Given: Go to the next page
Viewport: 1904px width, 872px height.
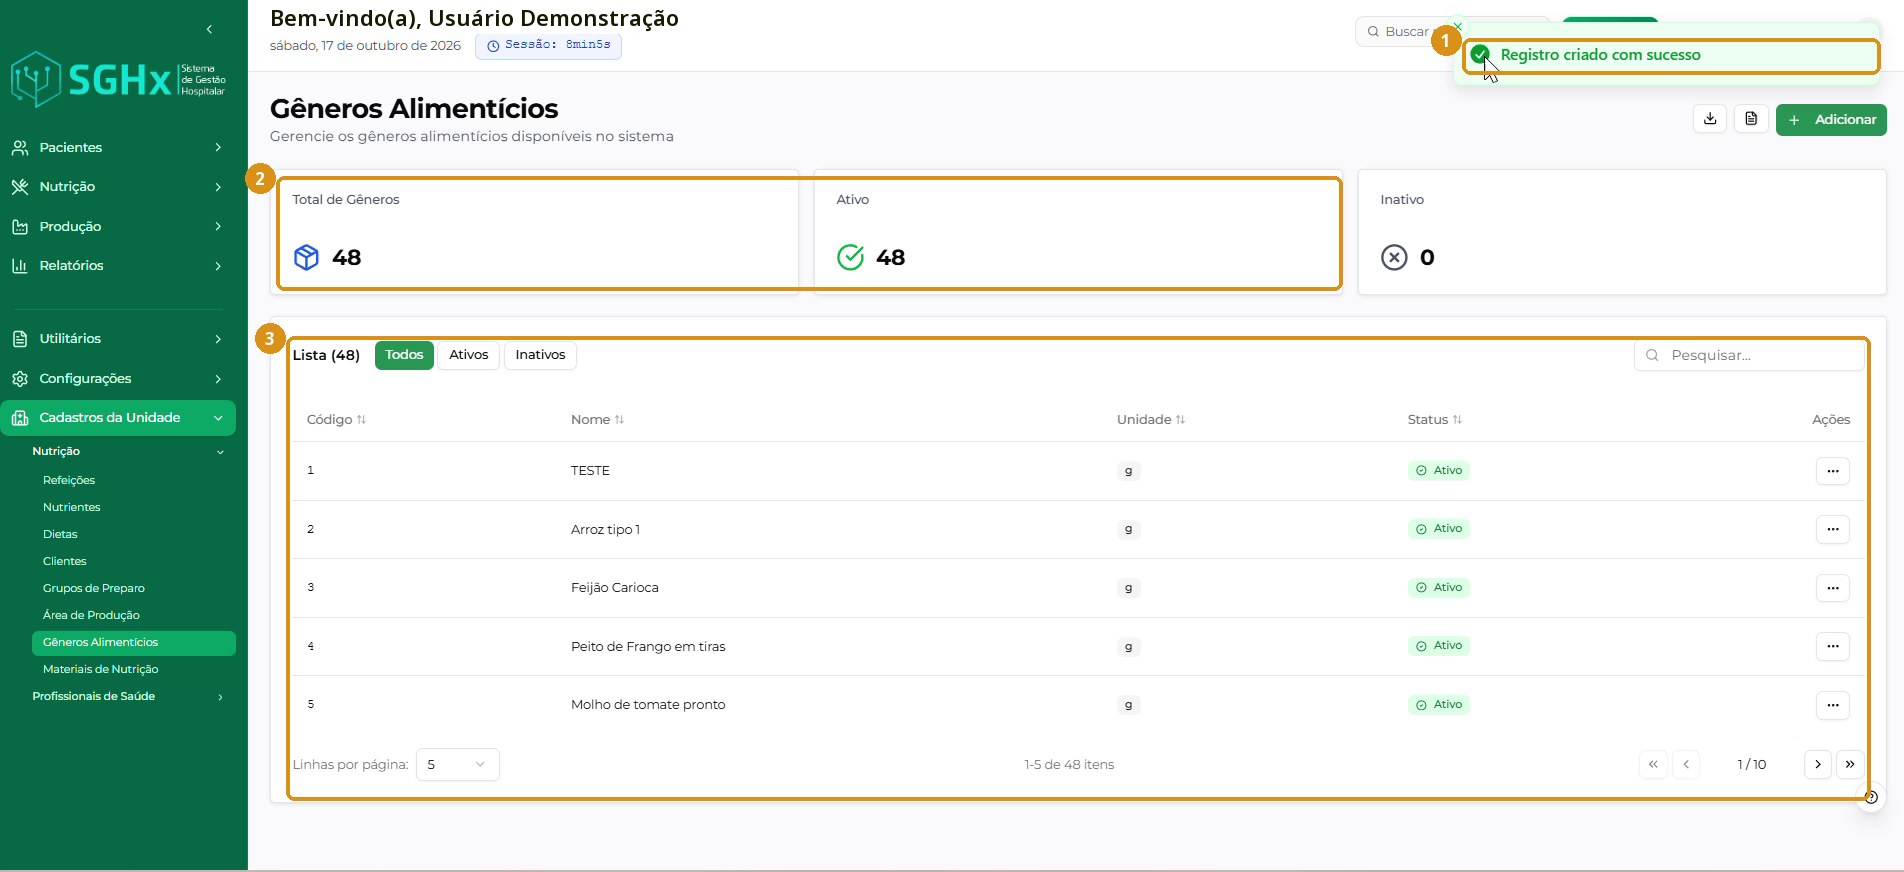Looking at the screenshot, I should click(x=1818, y=764).
